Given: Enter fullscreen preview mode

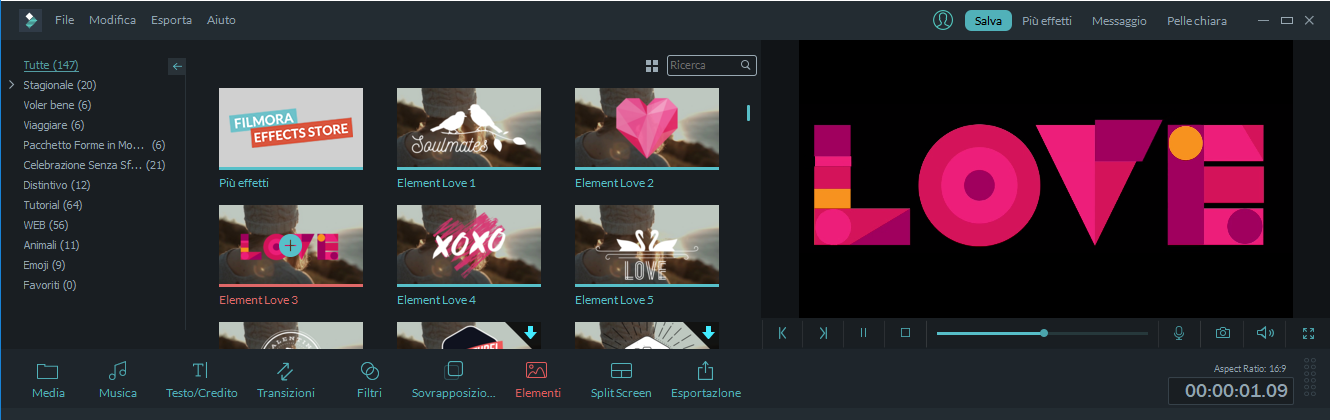Looking at the screenshot, I should point(1308,333).
